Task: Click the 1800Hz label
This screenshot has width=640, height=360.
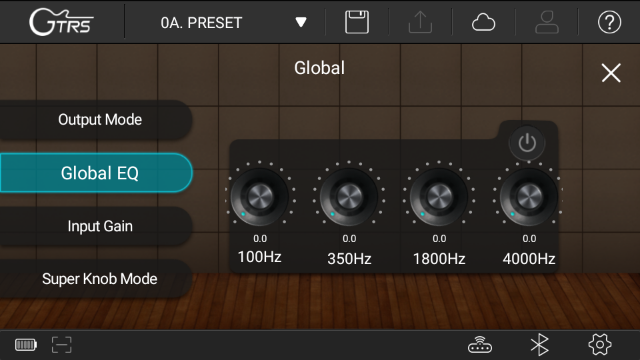Action: tap(439, 259)
